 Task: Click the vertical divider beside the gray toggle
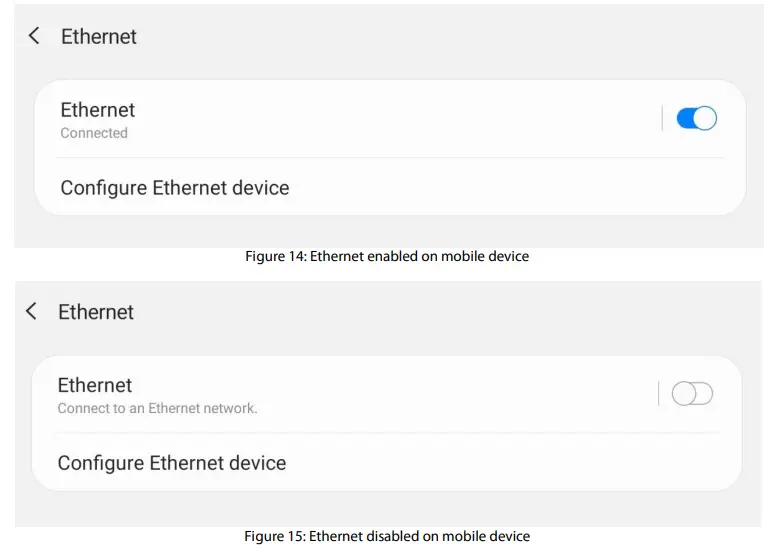click(x=658, y=394)
